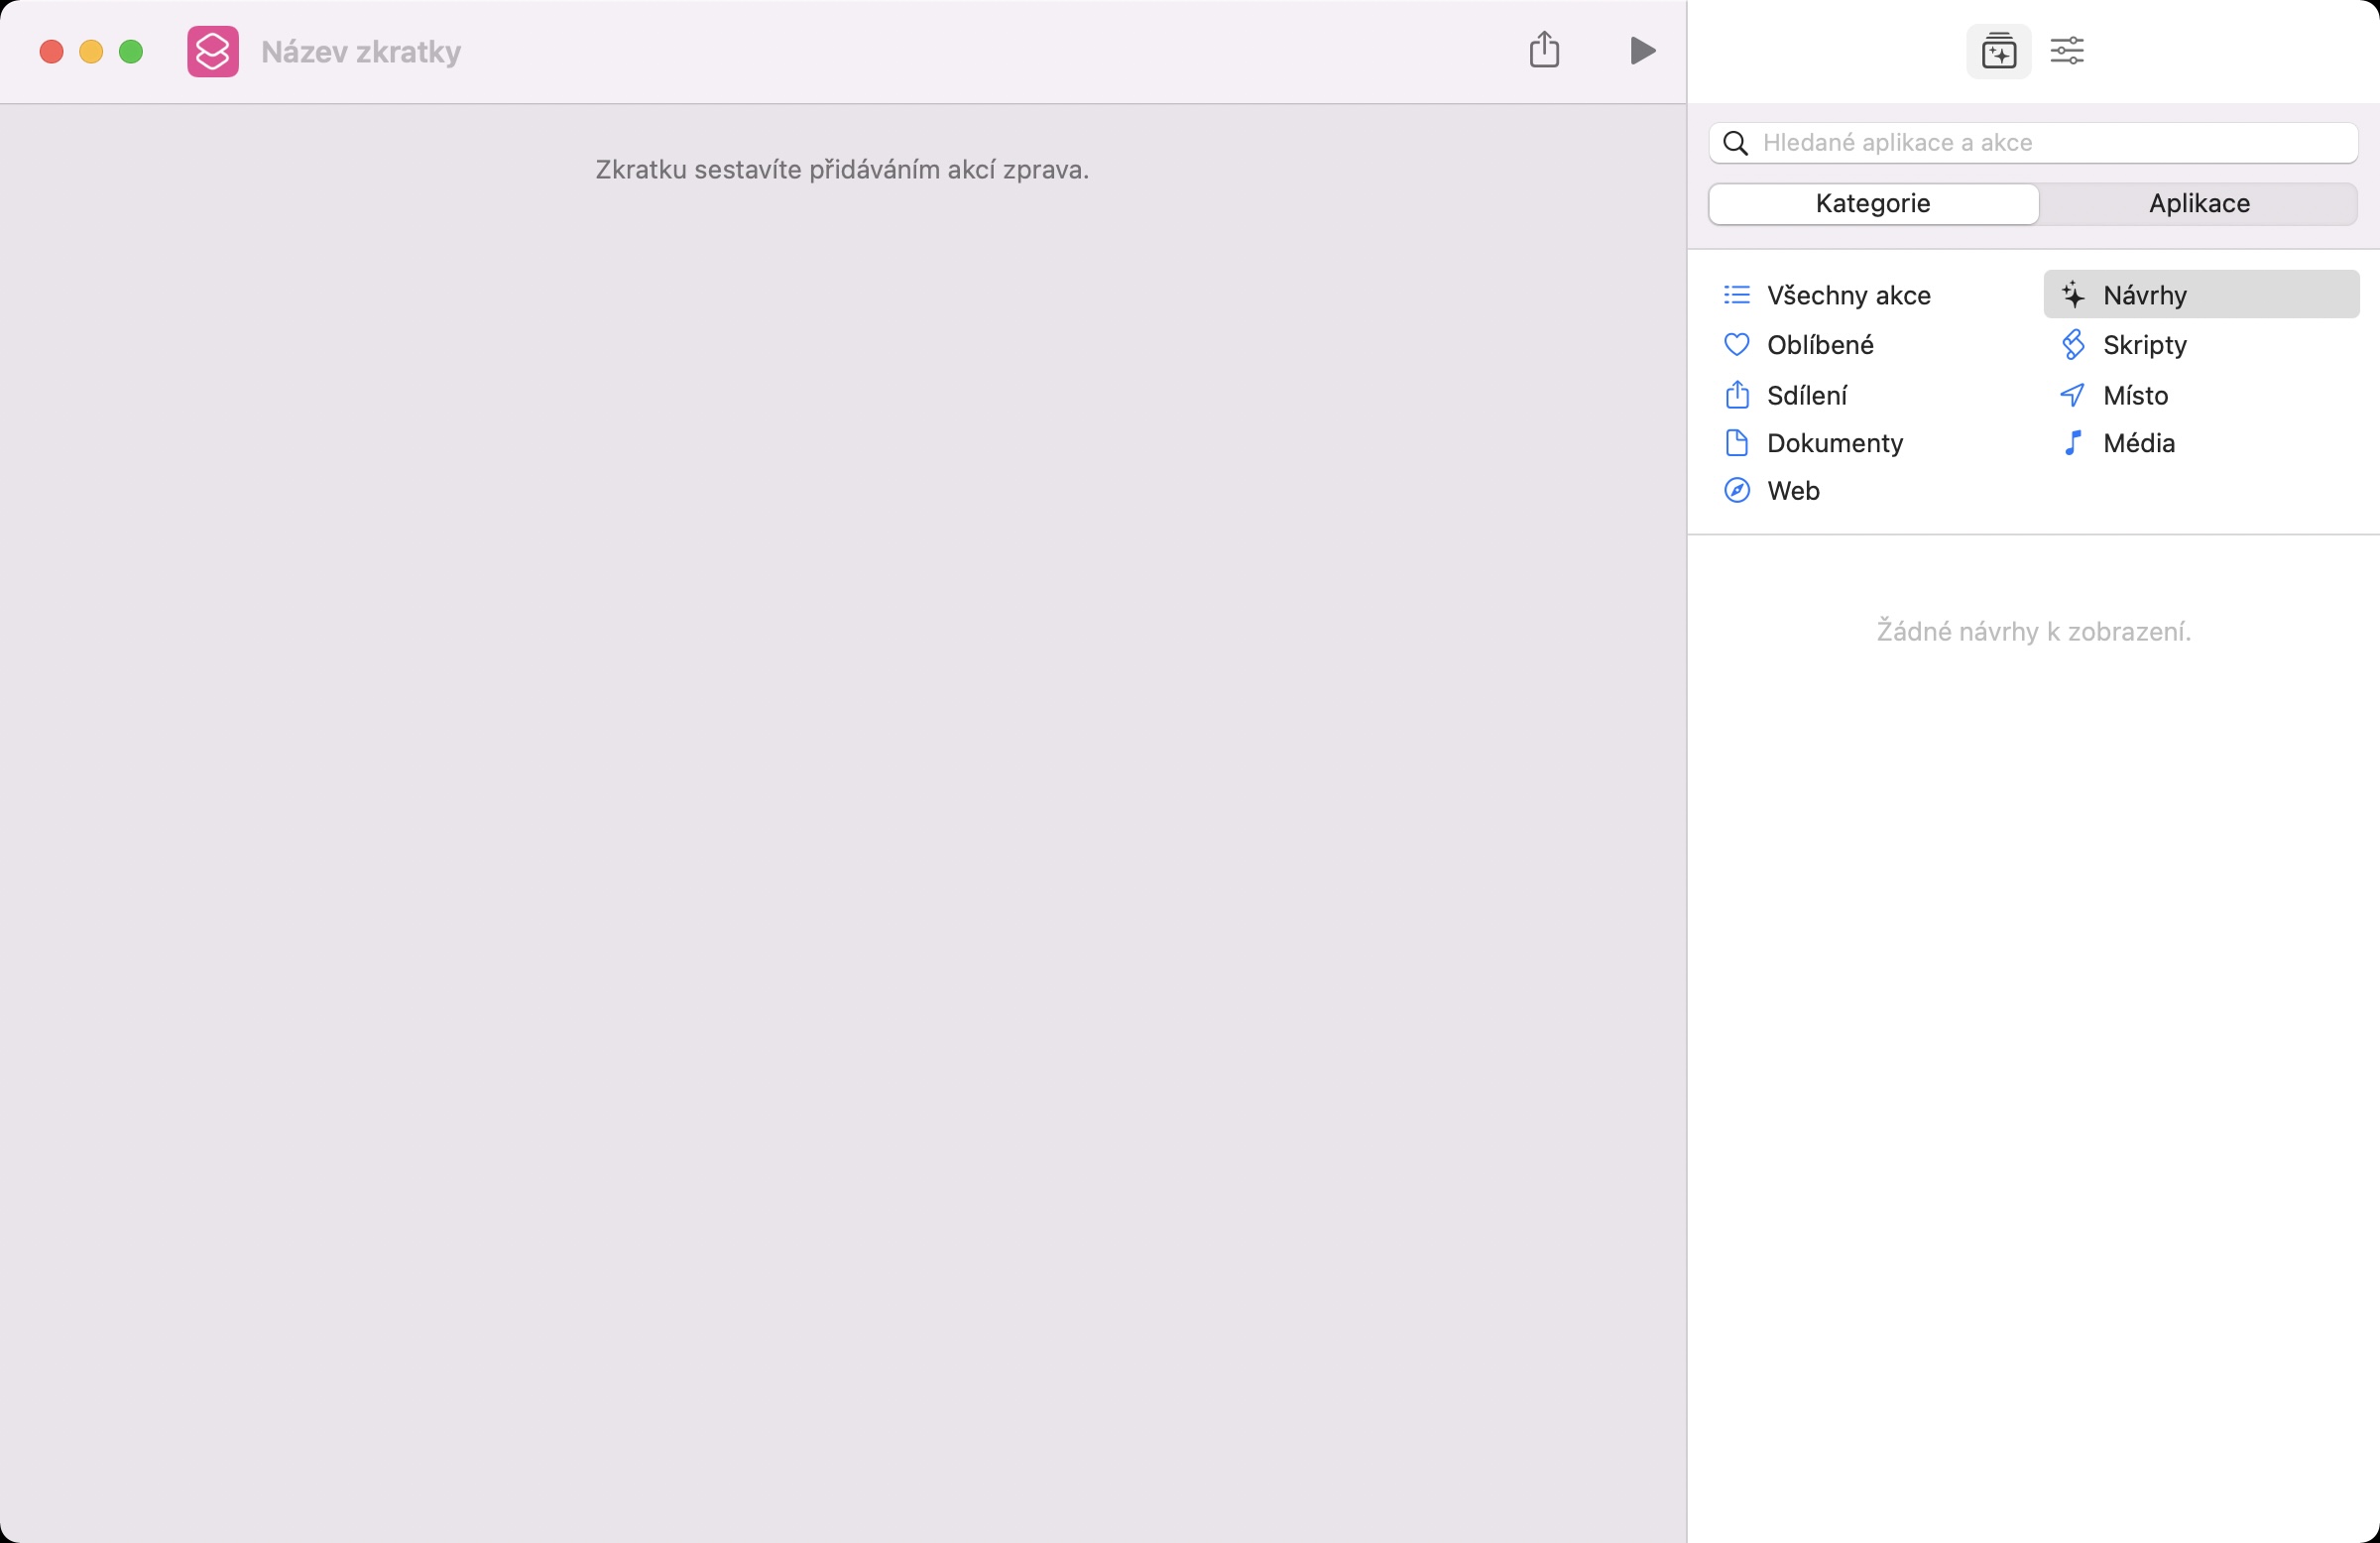Image resolution: width=2380 pixels, height=1543 pixels.
Task: Click the Hledané aplikace a akce search field
Action: [2050, 143]
